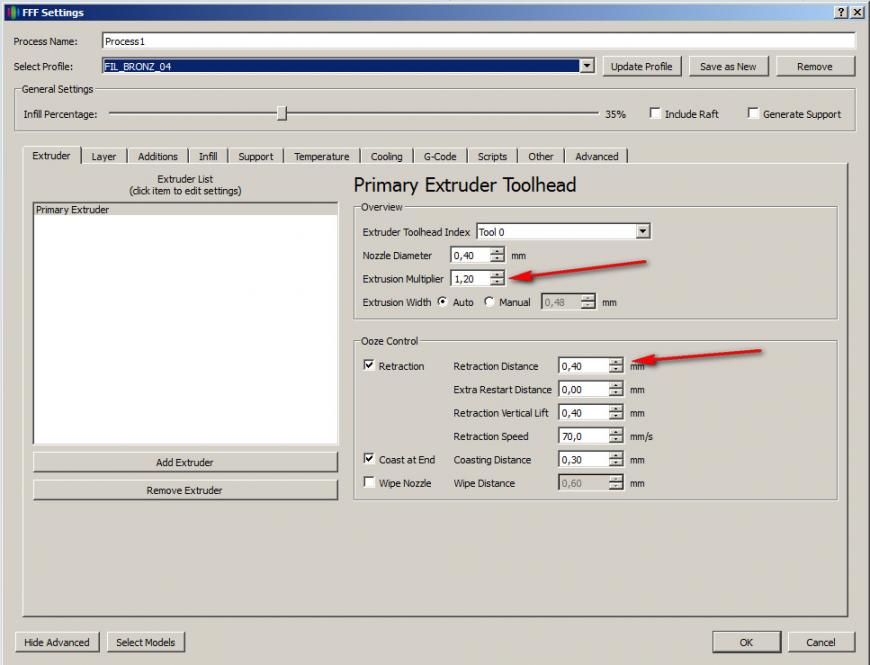Screen dimensions: 870x665
Task: Click Retraction Vertical Lift spinner
Action: click(x=616, y=413)
